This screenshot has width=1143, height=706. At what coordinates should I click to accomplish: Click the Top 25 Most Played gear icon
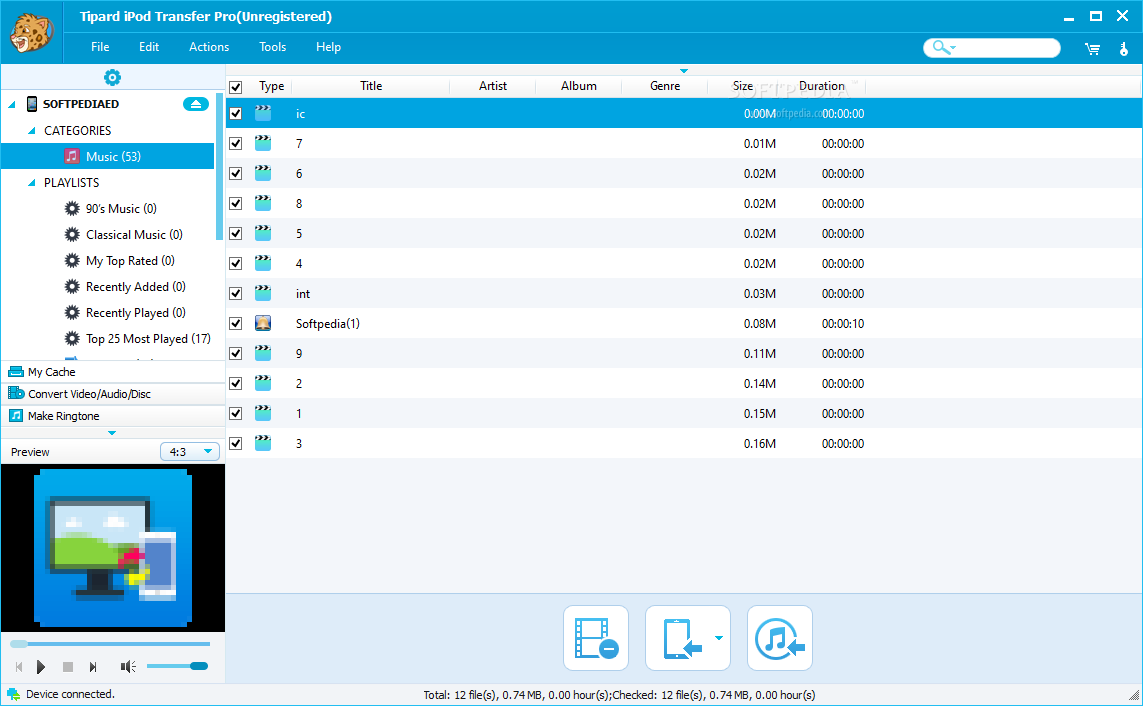click(x=72, y=339)
